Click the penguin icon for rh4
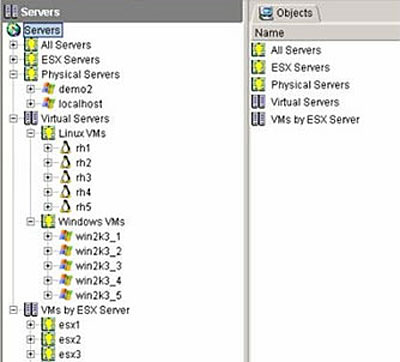The height and width of the screenshot is (362, 400). coord(66,192)
